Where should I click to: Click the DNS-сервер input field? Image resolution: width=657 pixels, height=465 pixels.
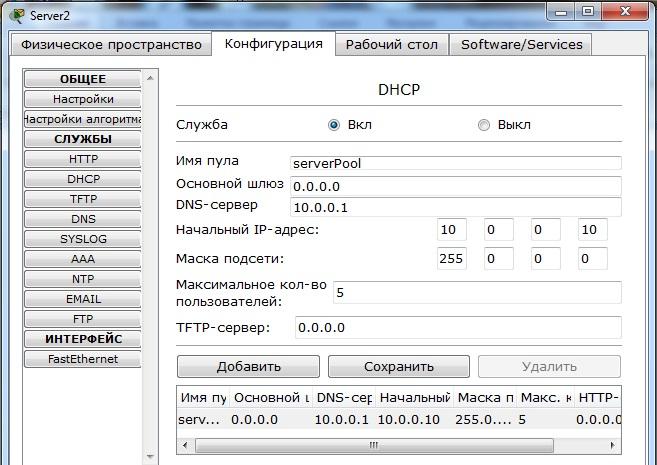455,207
